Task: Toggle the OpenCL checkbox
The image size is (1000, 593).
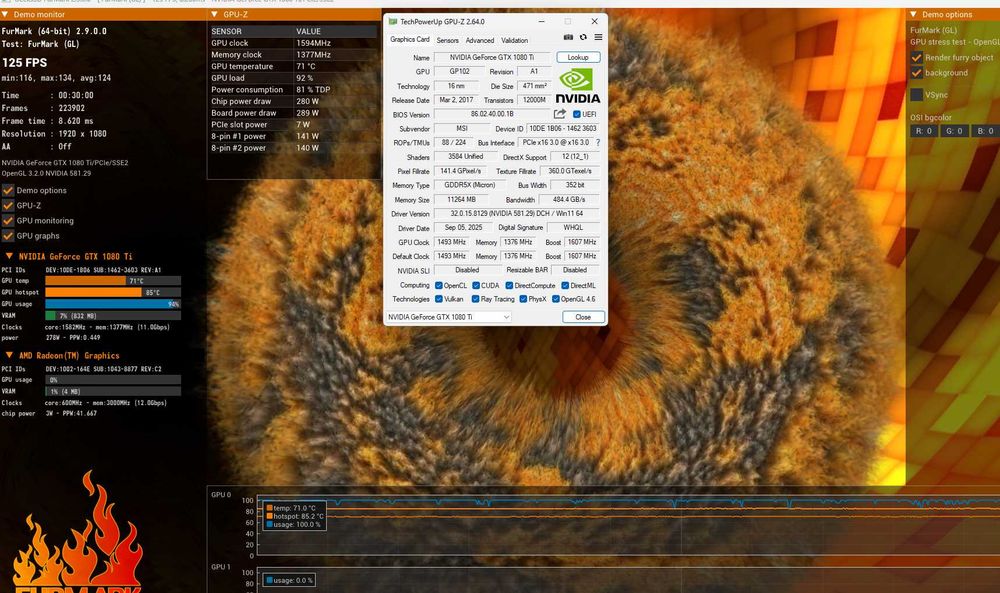Action: click(439, 286)
